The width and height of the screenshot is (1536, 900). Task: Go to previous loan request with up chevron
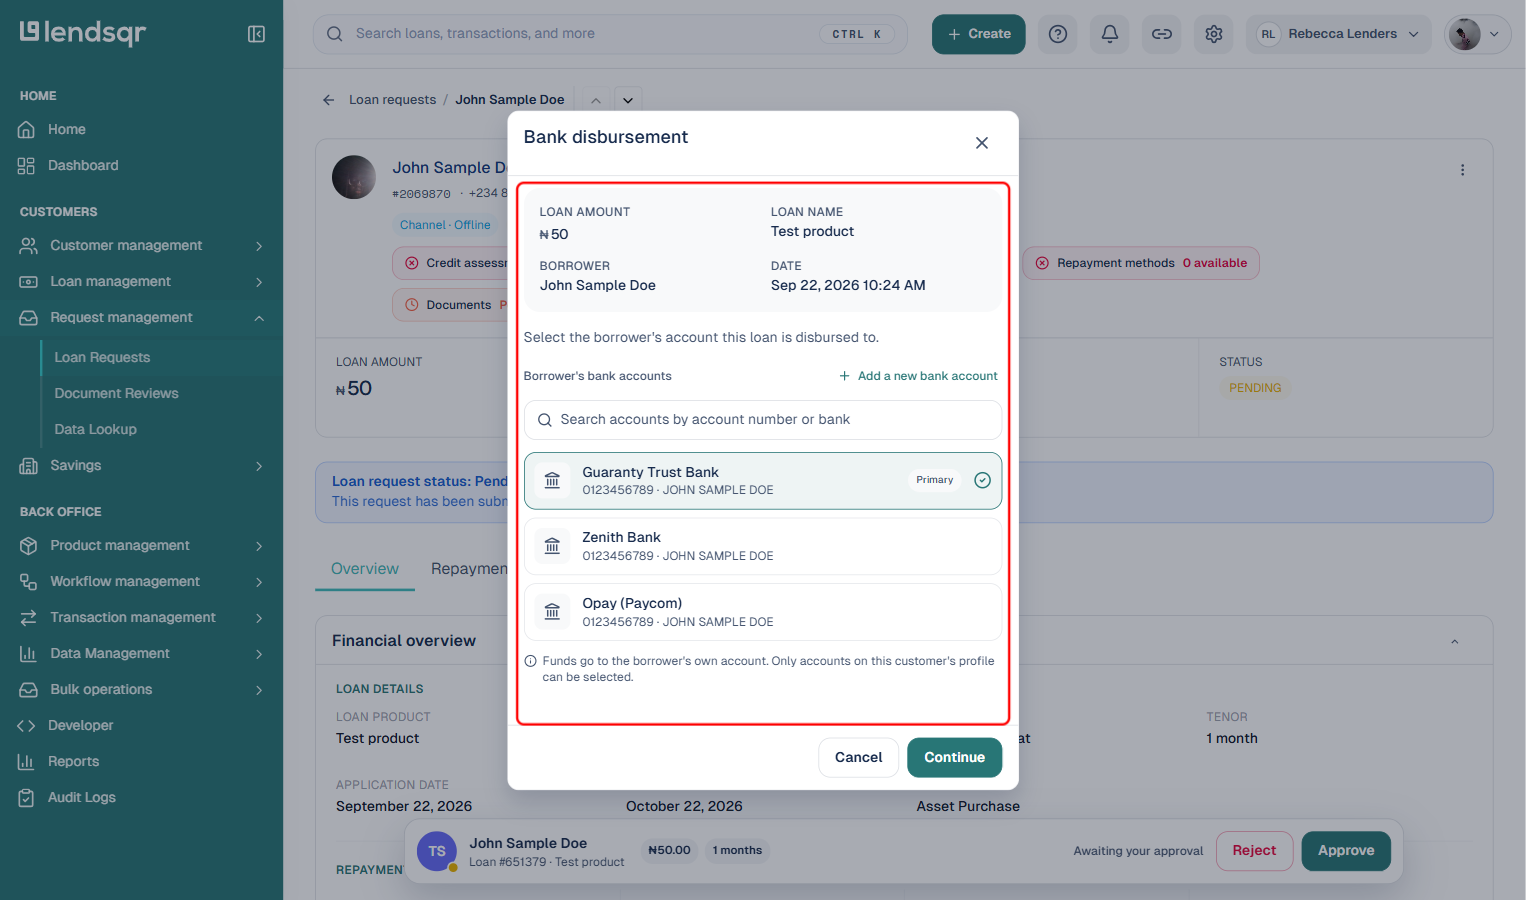pyautogui.click(x=596, y=100)
